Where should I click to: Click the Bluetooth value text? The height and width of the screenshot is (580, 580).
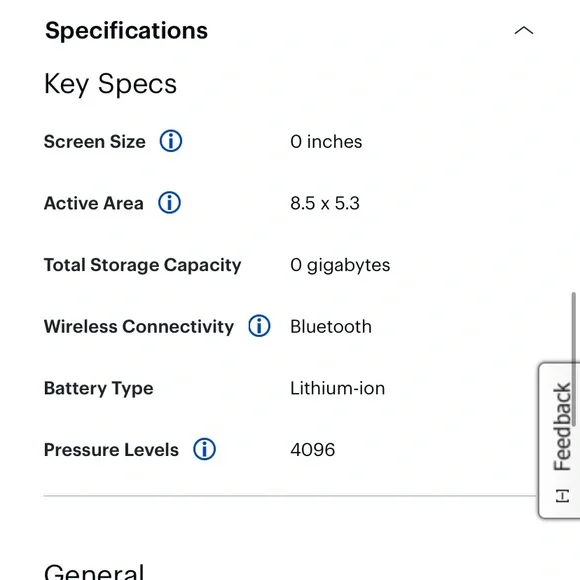(x=331, y=327)
